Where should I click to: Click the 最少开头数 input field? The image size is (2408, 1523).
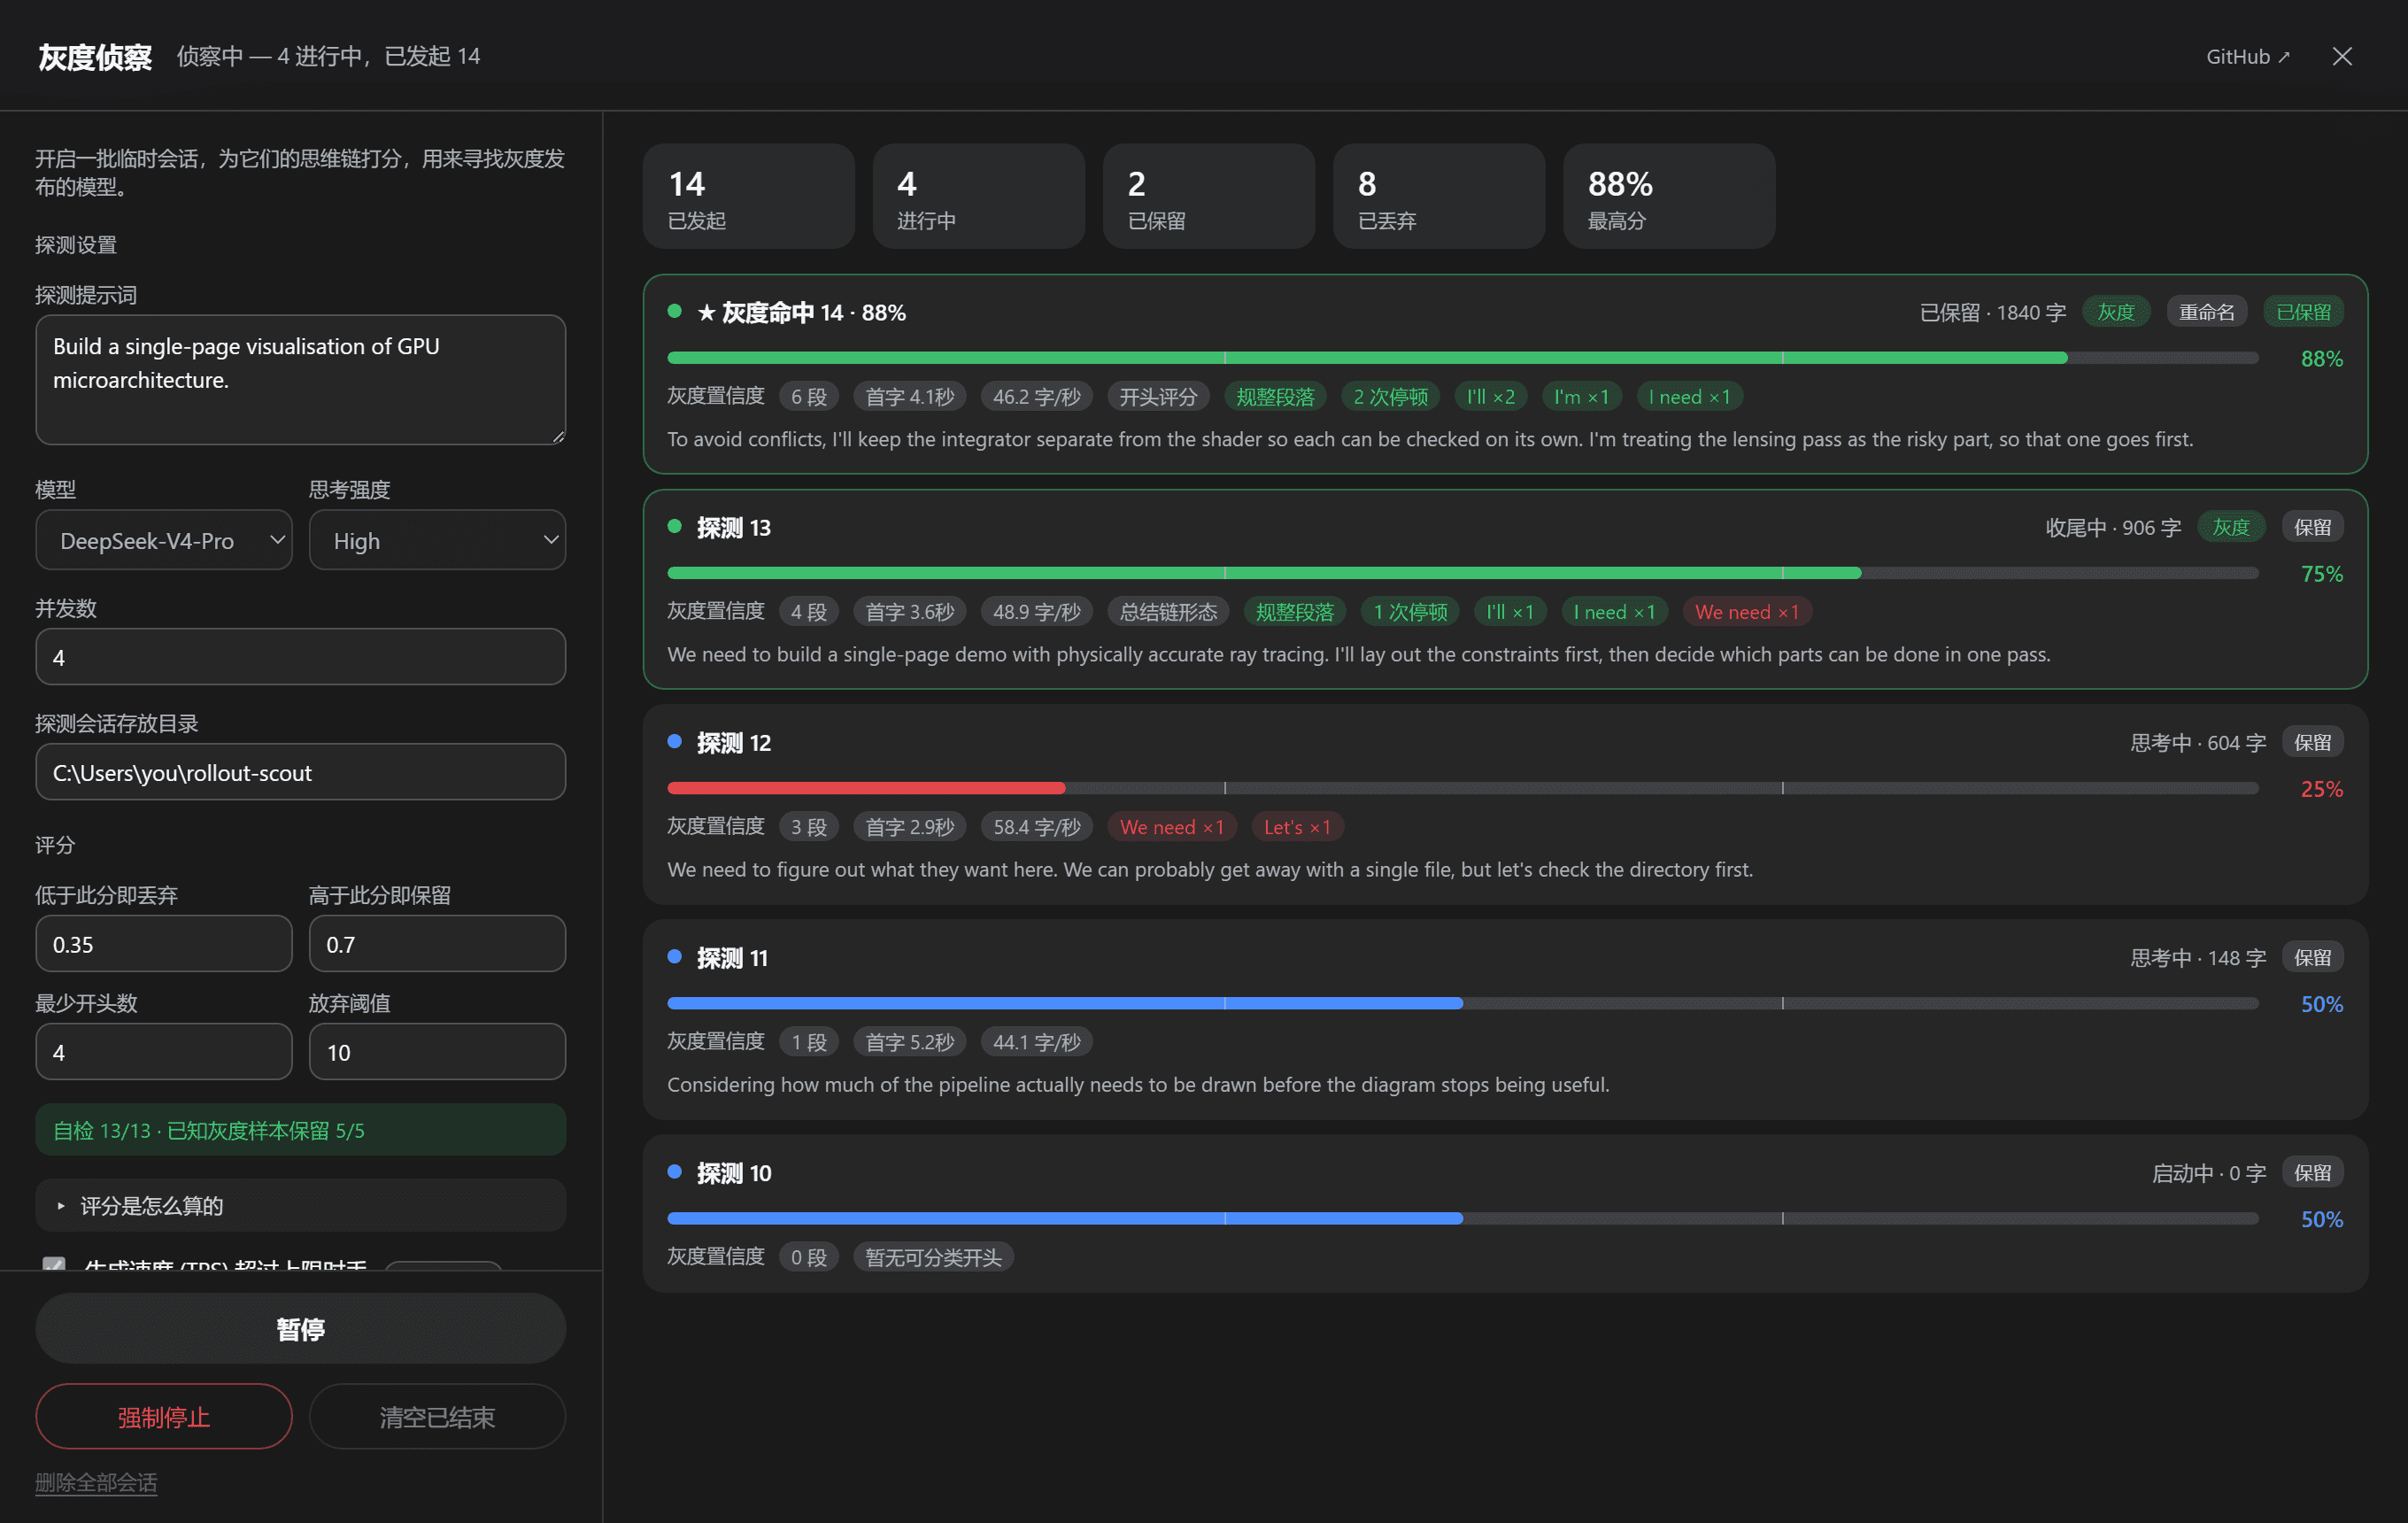click(164, 1052)
